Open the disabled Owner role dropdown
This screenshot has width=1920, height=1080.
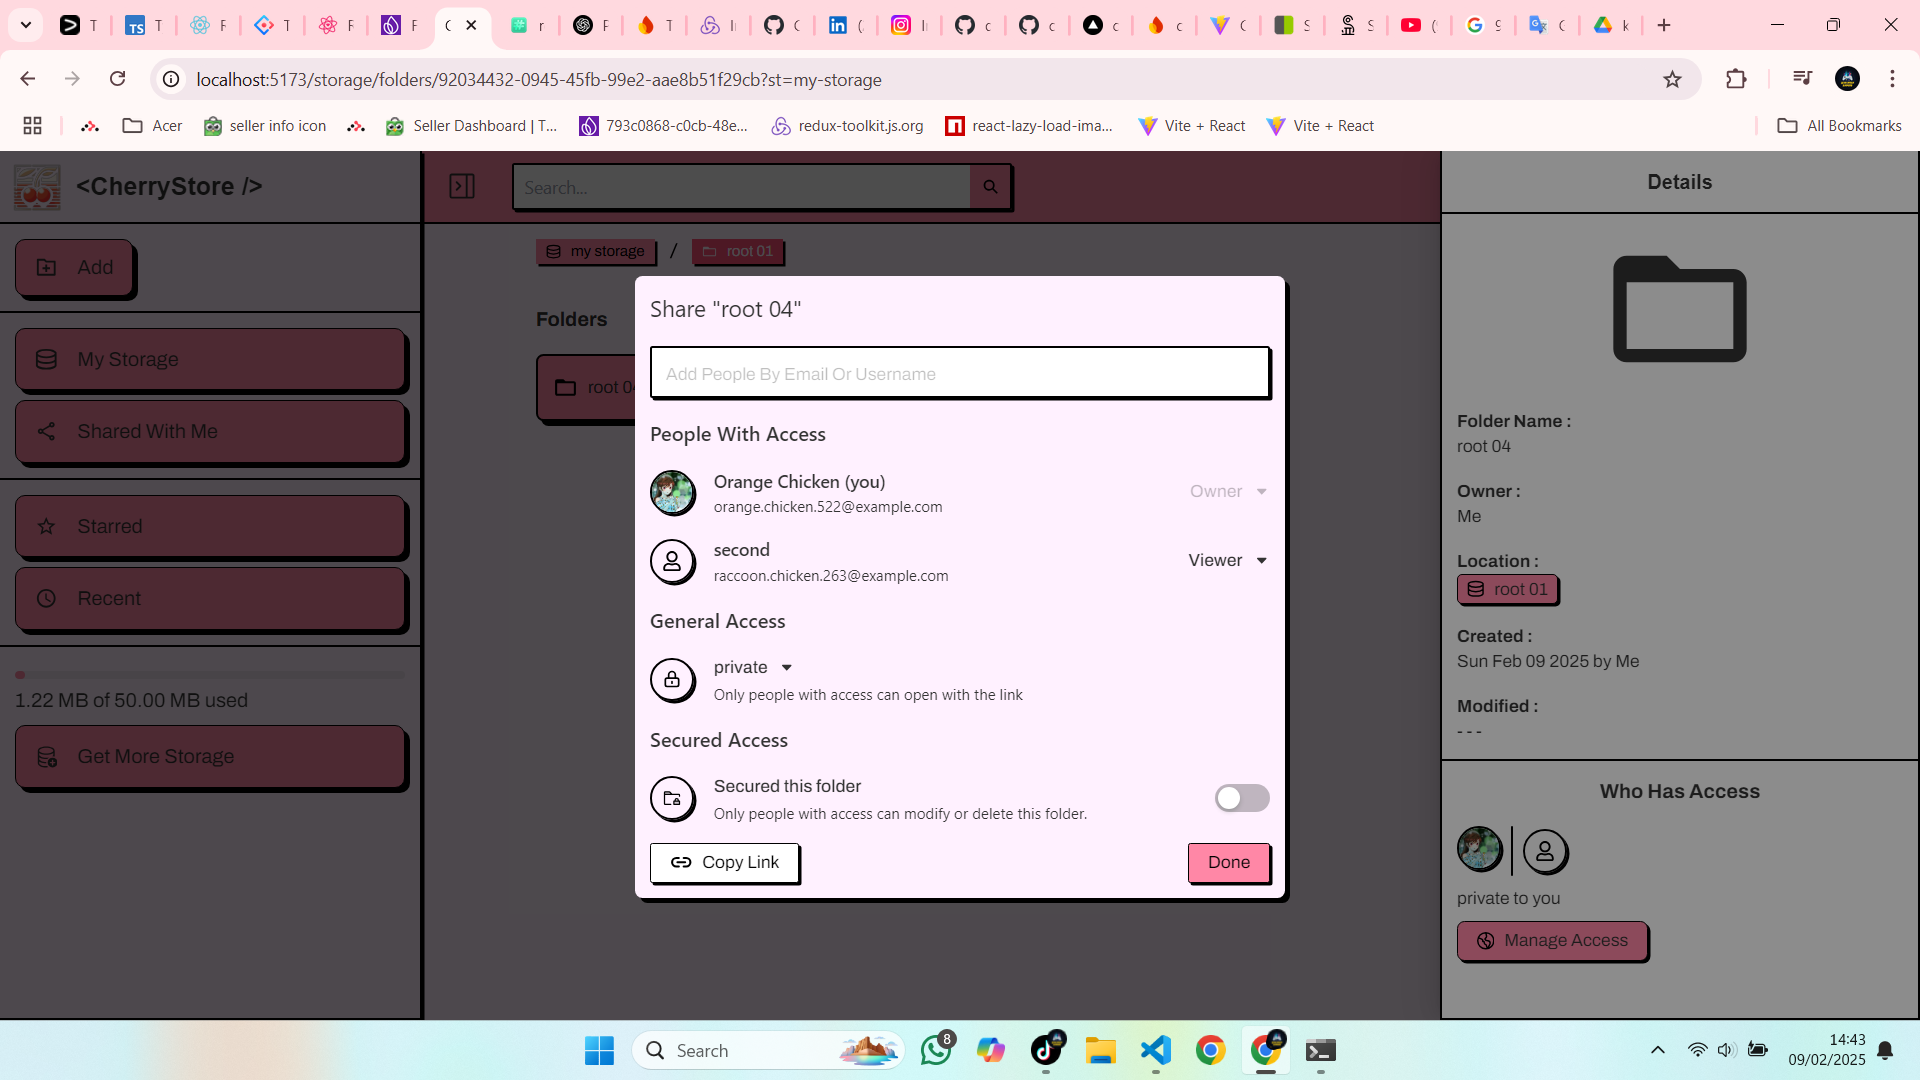tap(1228, 492)
